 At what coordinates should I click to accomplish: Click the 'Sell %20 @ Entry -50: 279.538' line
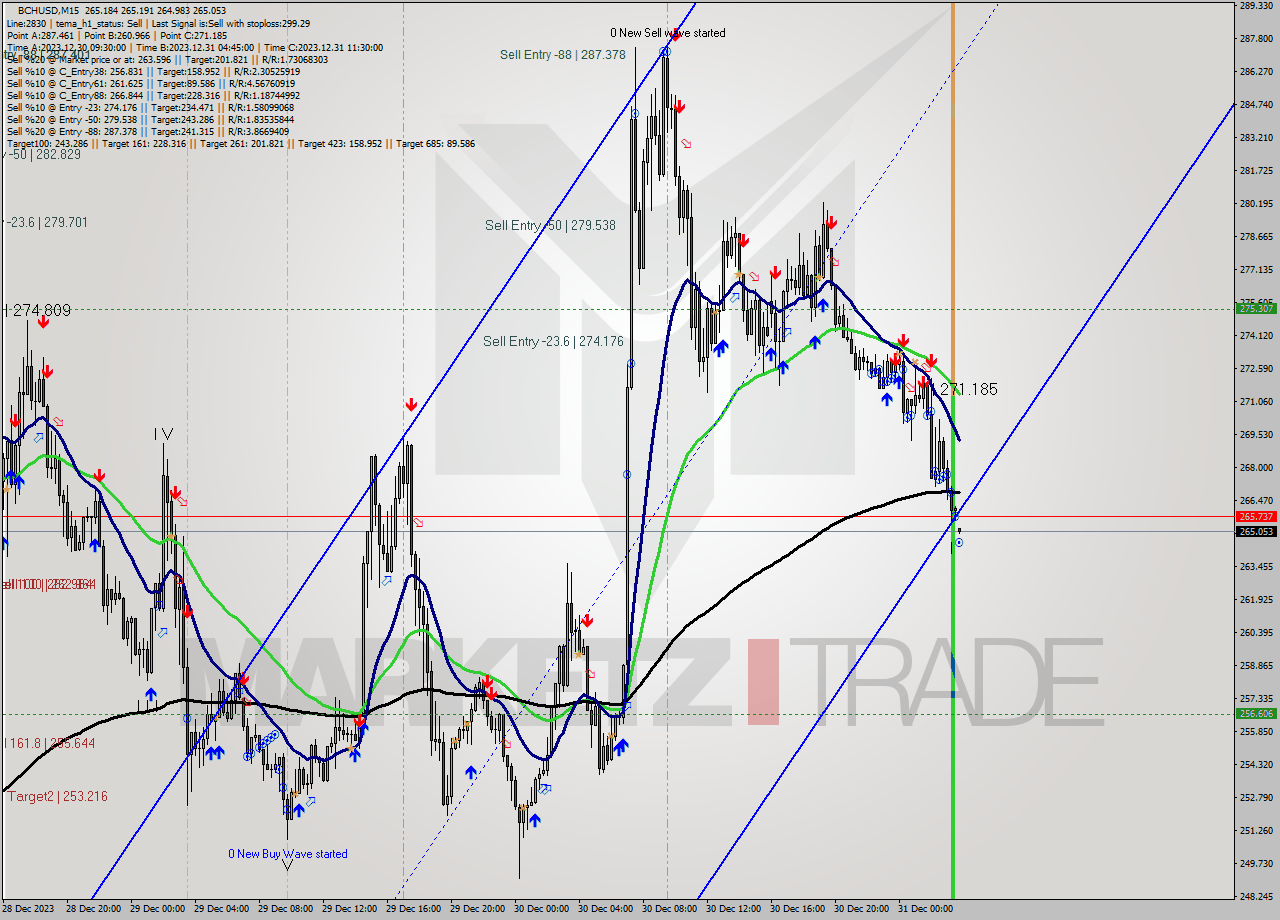point(150,119)
